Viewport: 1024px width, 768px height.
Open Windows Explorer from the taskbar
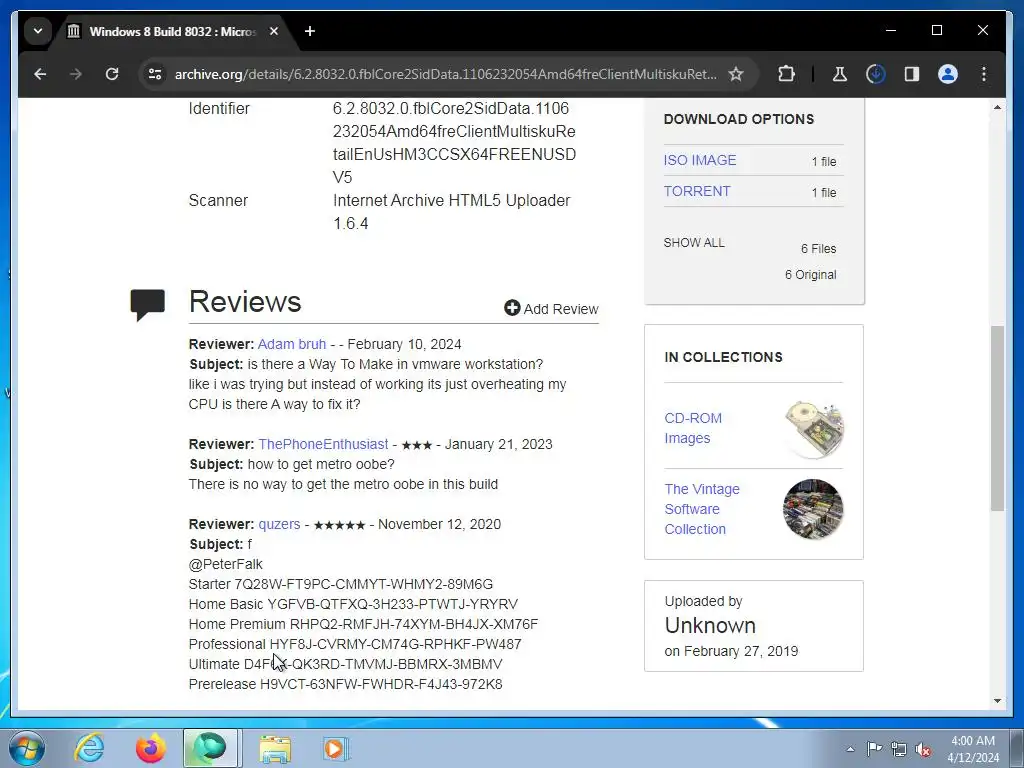275,748
